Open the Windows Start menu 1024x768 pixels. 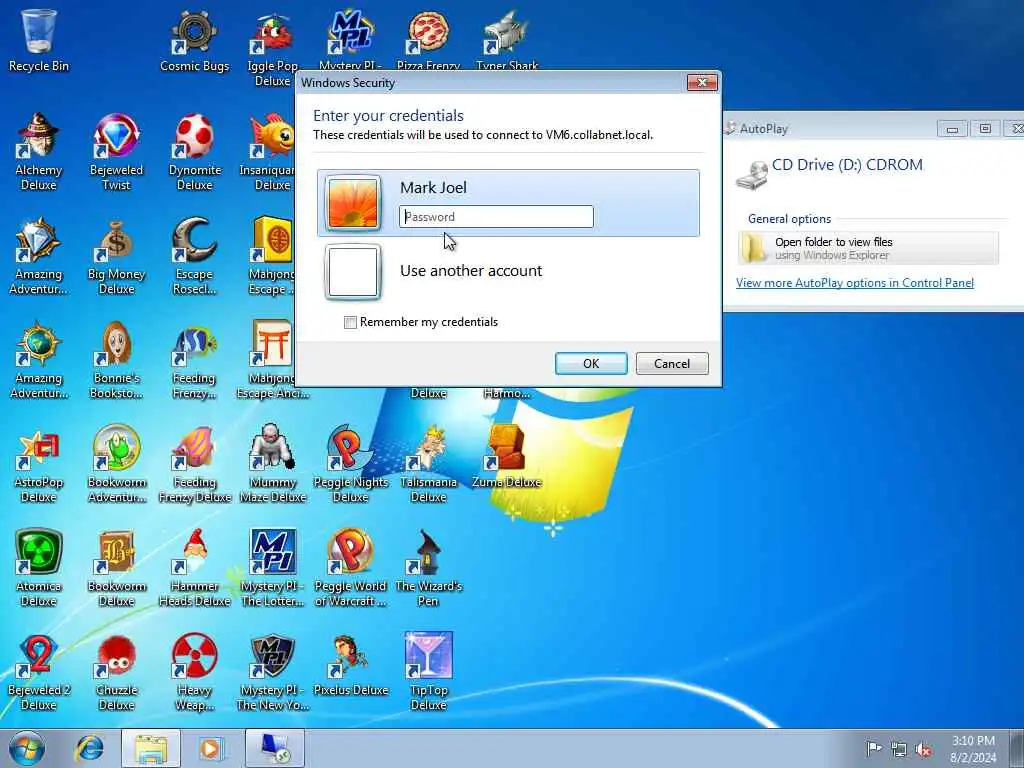[x=27, y=748]
